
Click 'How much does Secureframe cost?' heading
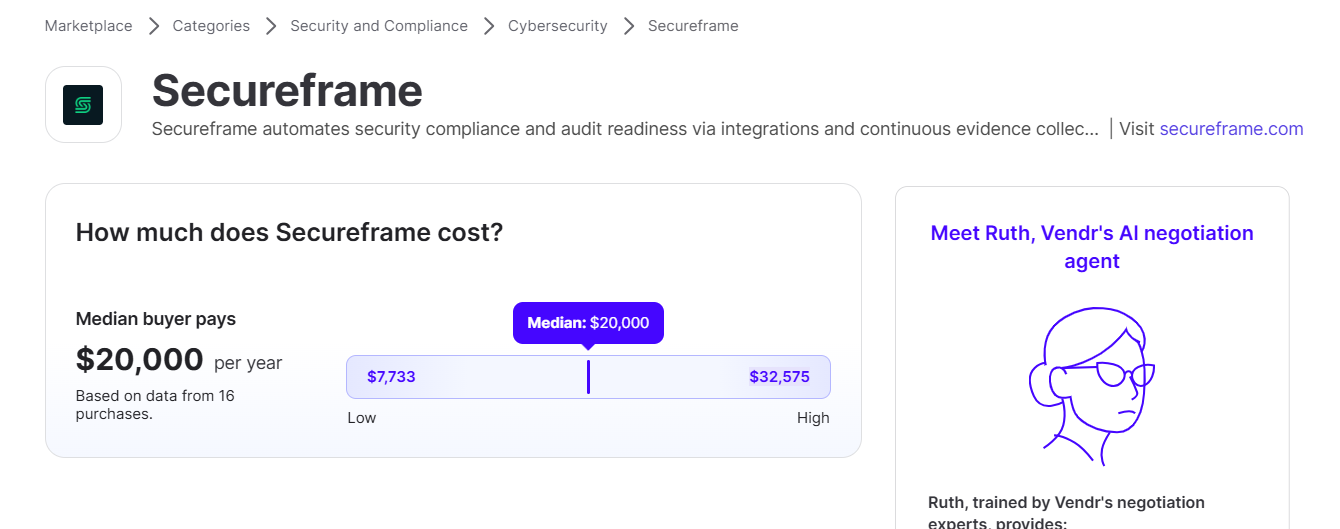point(289,233)
